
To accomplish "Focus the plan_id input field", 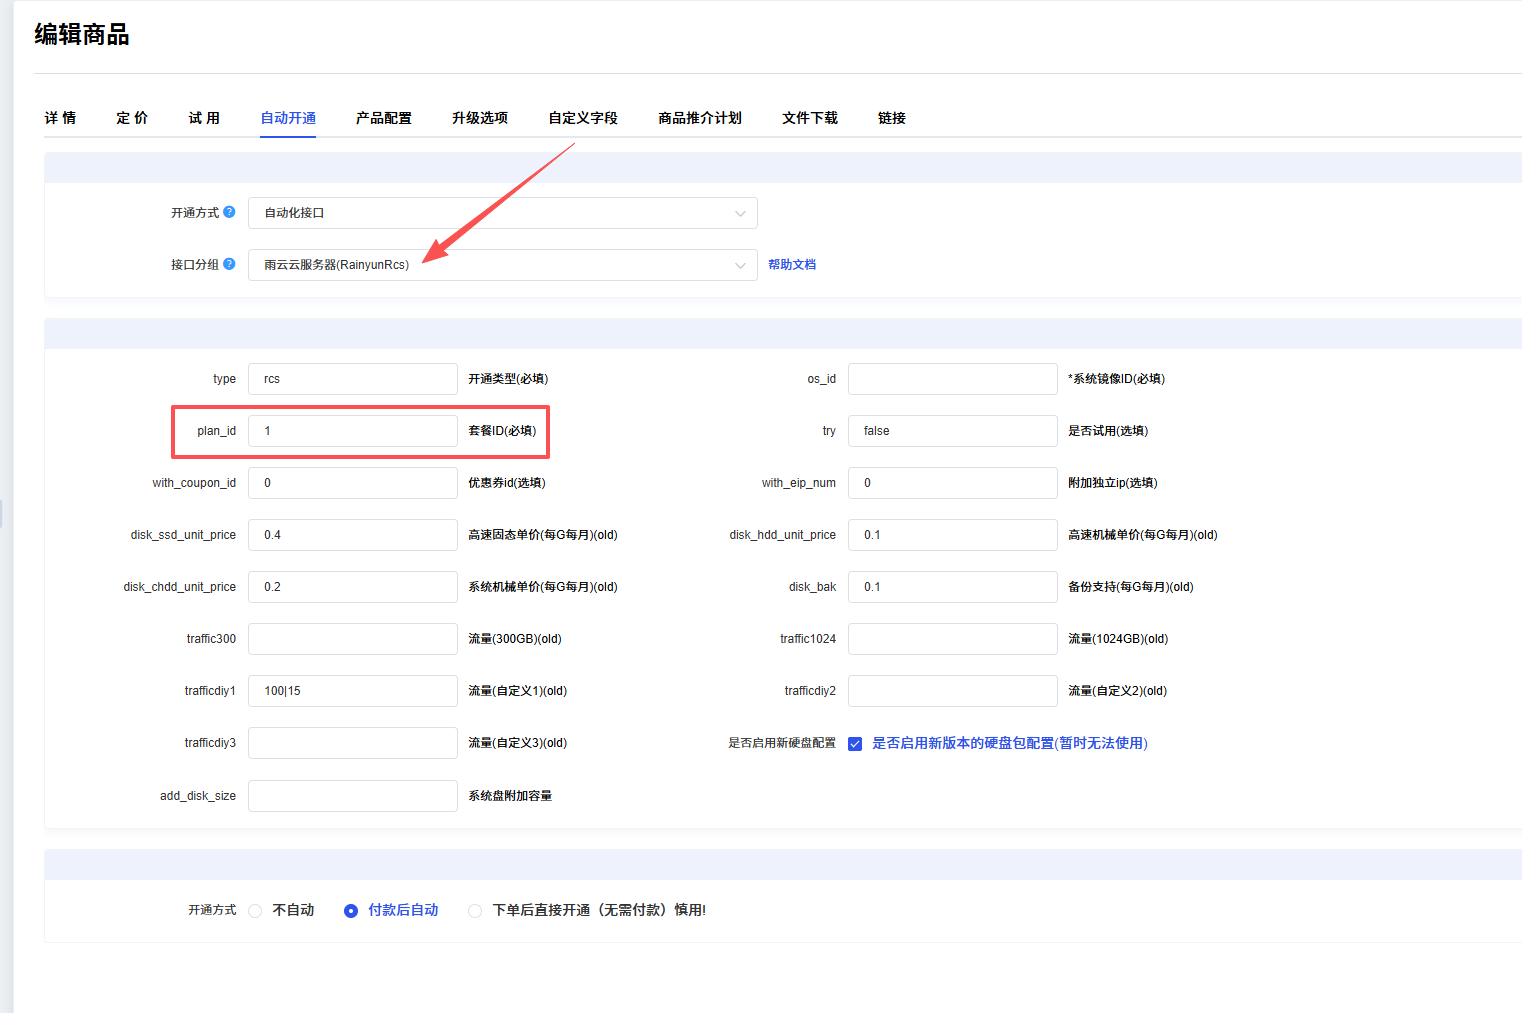I will pyautogui.click(x=353, y=431).
